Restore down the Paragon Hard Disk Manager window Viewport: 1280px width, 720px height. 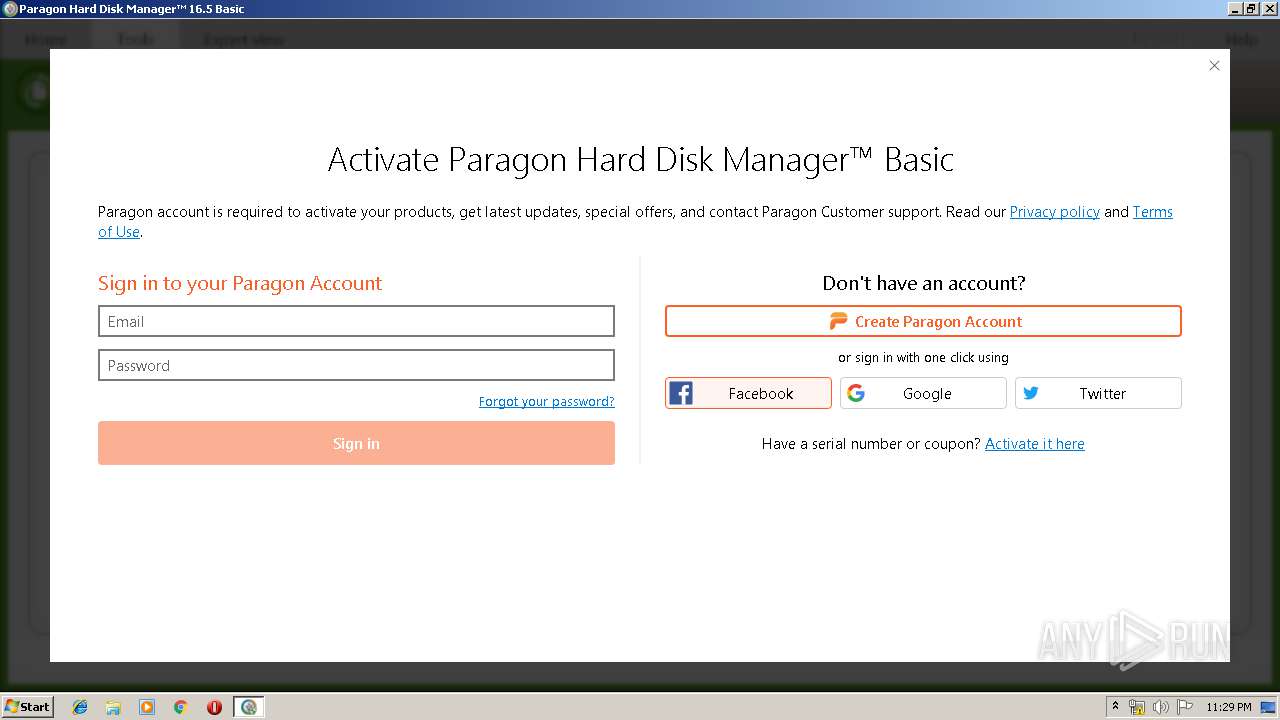coord(1251,8)
